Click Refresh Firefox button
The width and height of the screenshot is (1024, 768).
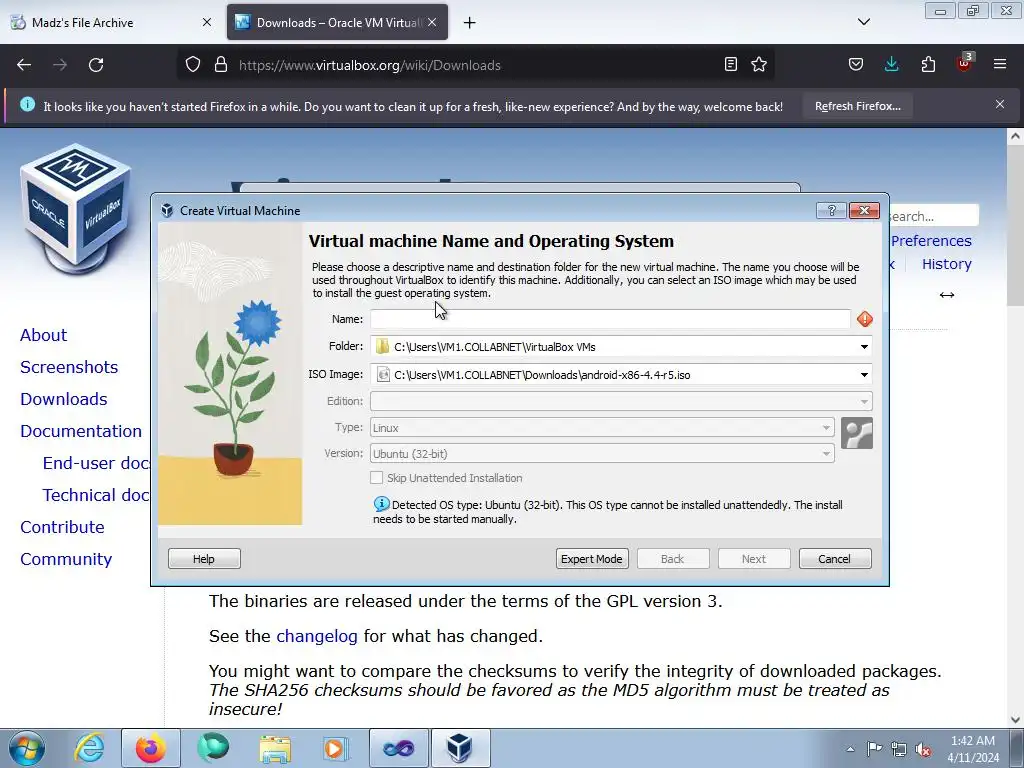point(857,106)
